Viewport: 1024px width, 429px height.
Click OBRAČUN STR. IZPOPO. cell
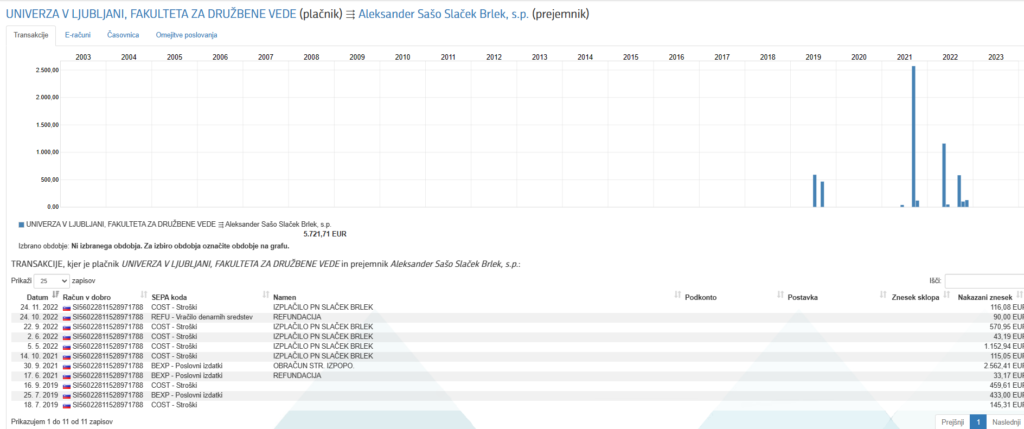point(313,366)
